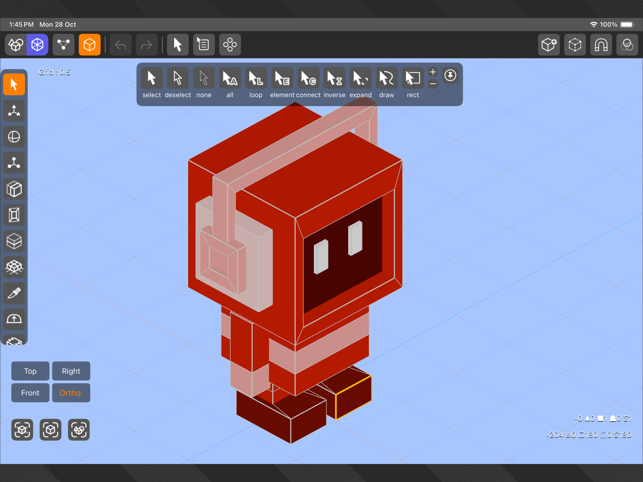This screenshot has height=482, width=643.
Task: Click the battery indicator
Action: 627,25
